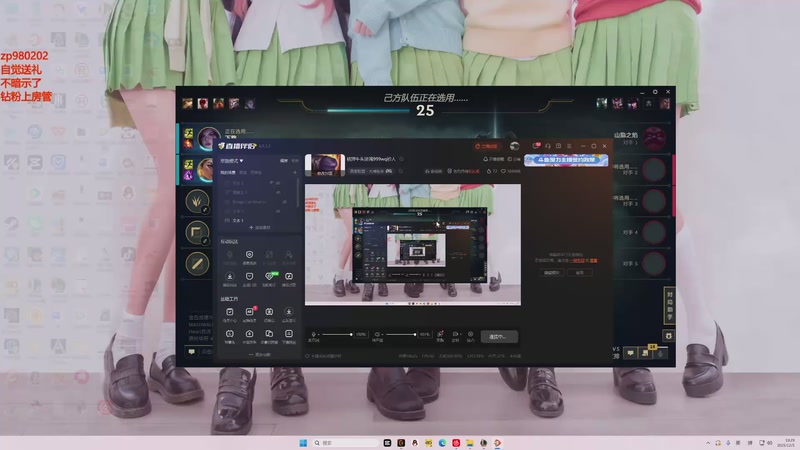Open the box icon next to the headset

(x=558, y=146)
